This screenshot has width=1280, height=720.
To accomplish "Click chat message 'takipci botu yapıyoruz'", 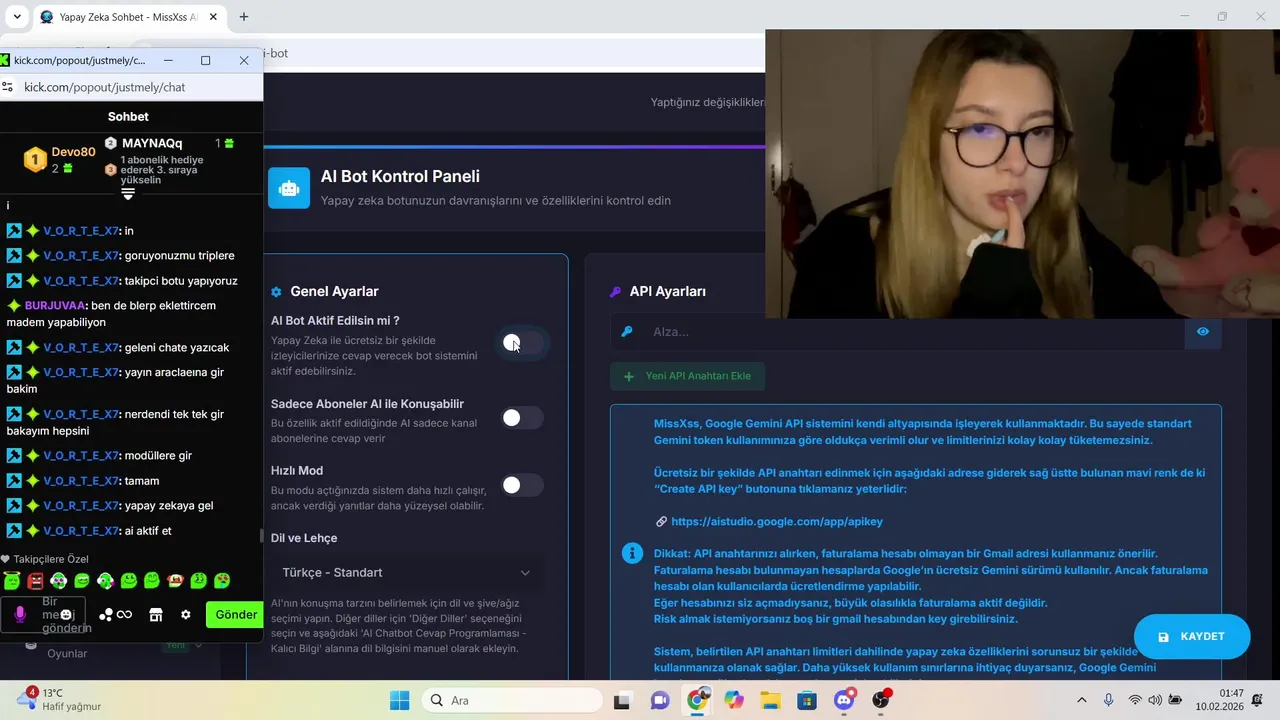I will tap(181, 281).
